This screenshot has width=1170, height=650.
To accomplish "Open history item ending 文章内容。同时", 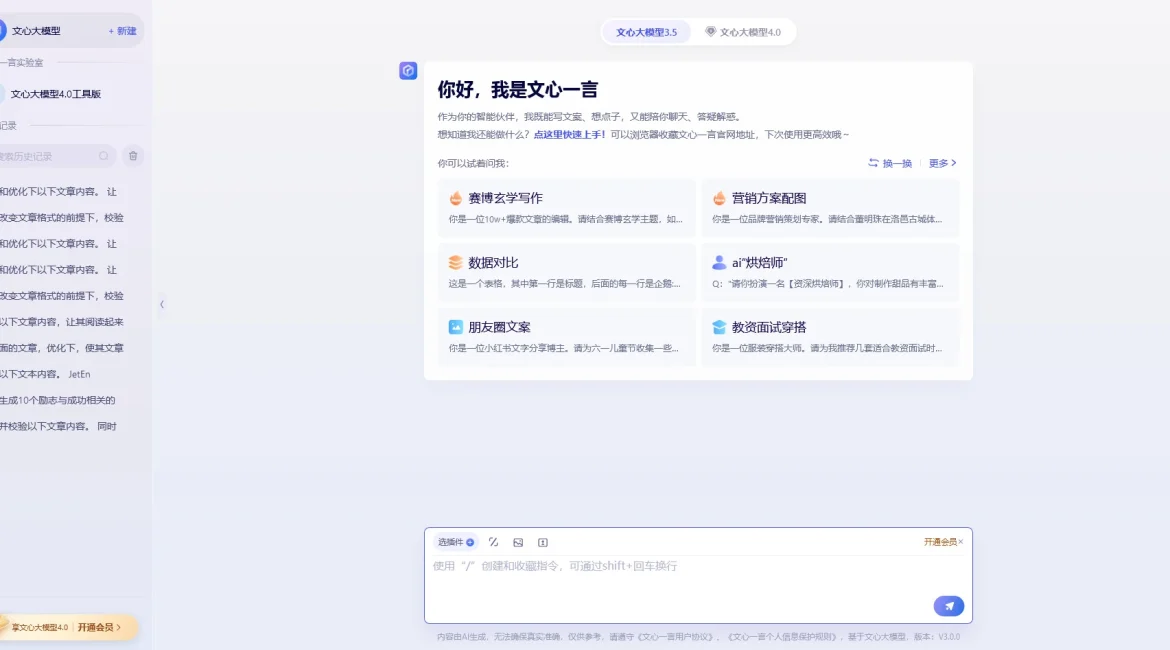I will pos(58,427).
